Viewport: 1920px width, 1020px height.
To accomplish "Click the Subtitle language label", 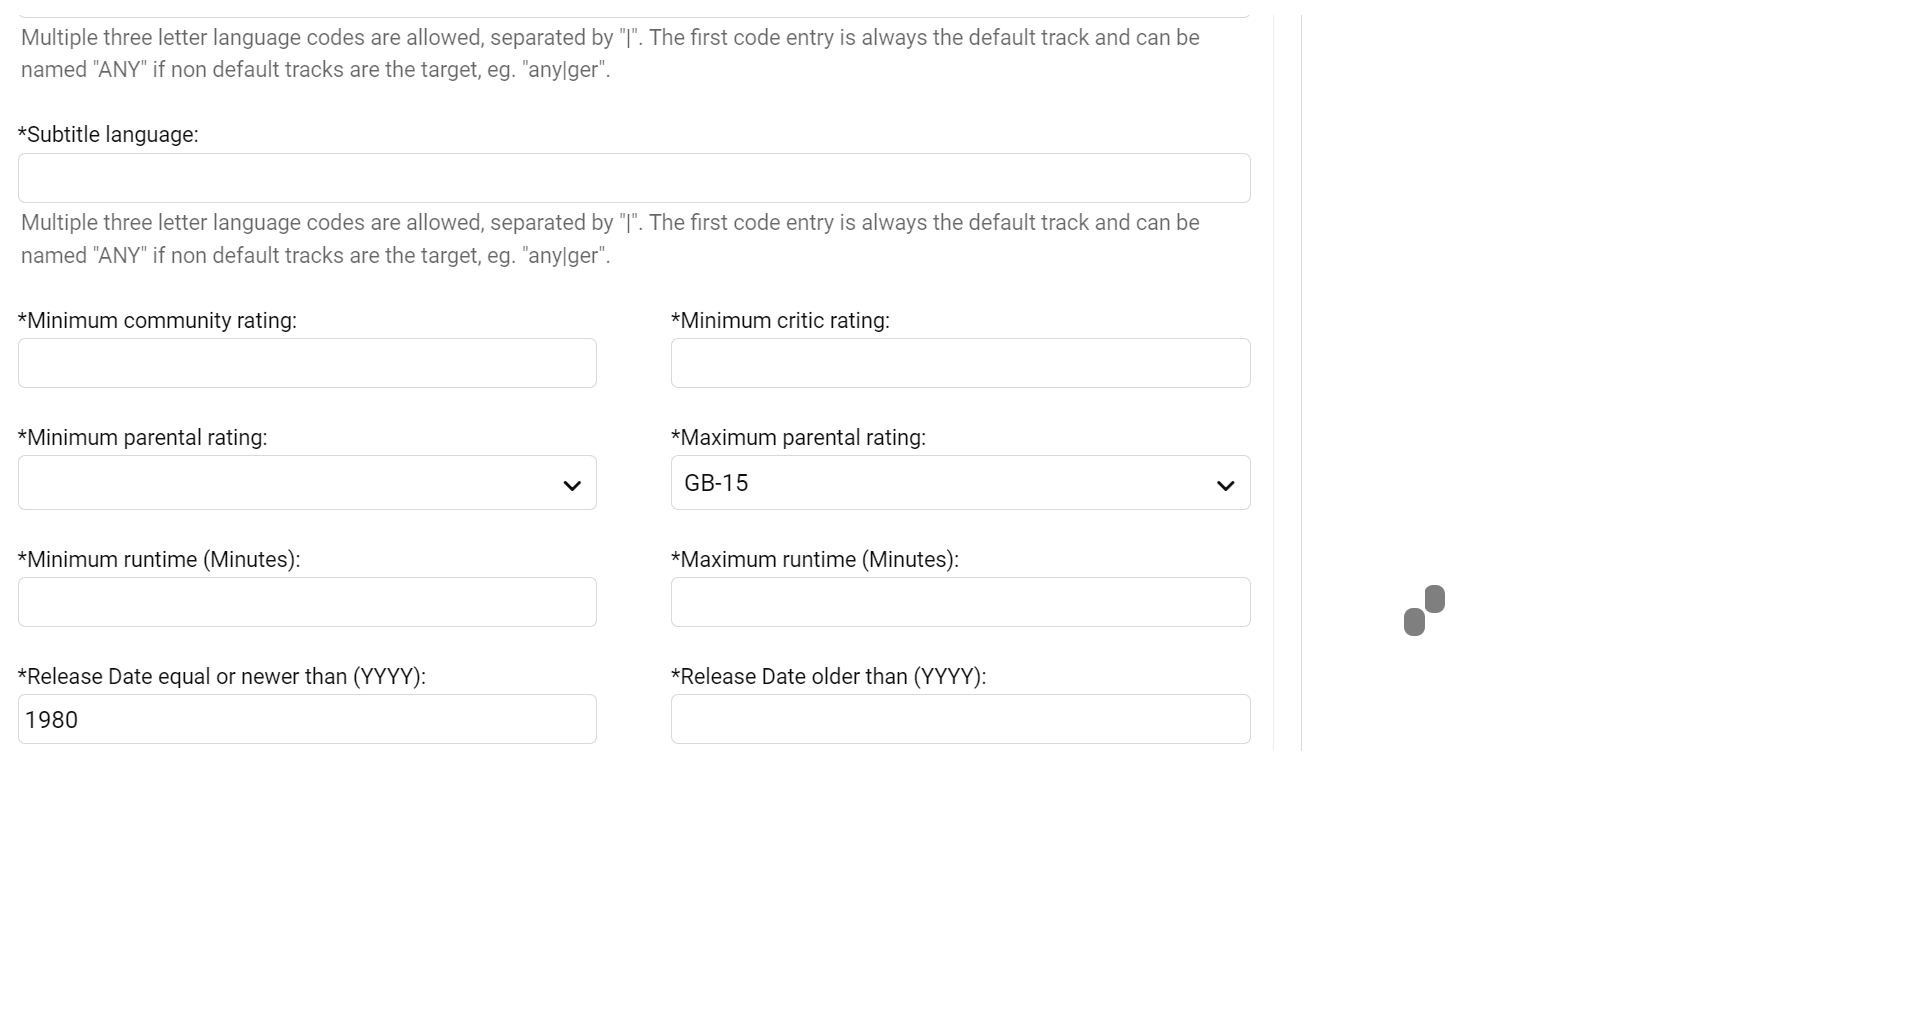I will point(108,135).
